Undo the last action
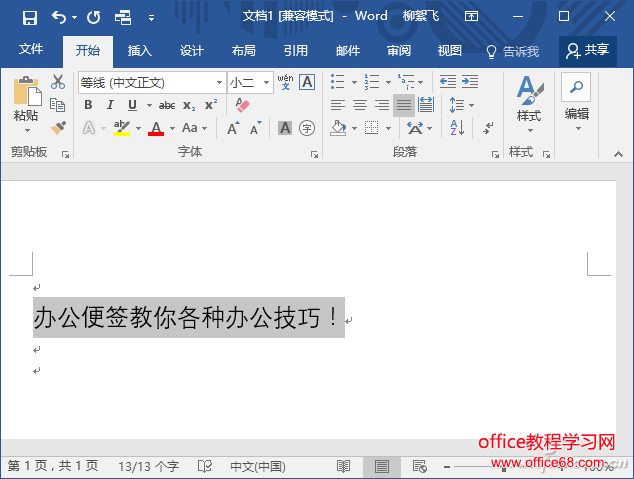This screenshot has height=479, width=634. click(59, 17)
